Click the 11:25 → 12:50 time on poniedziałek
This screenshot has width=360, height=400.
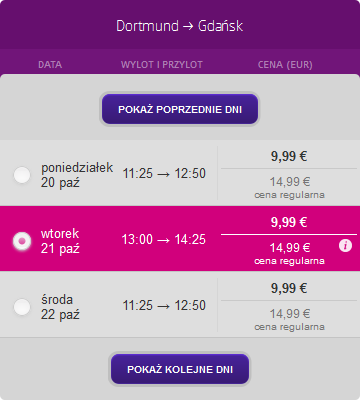coord(164,173)
